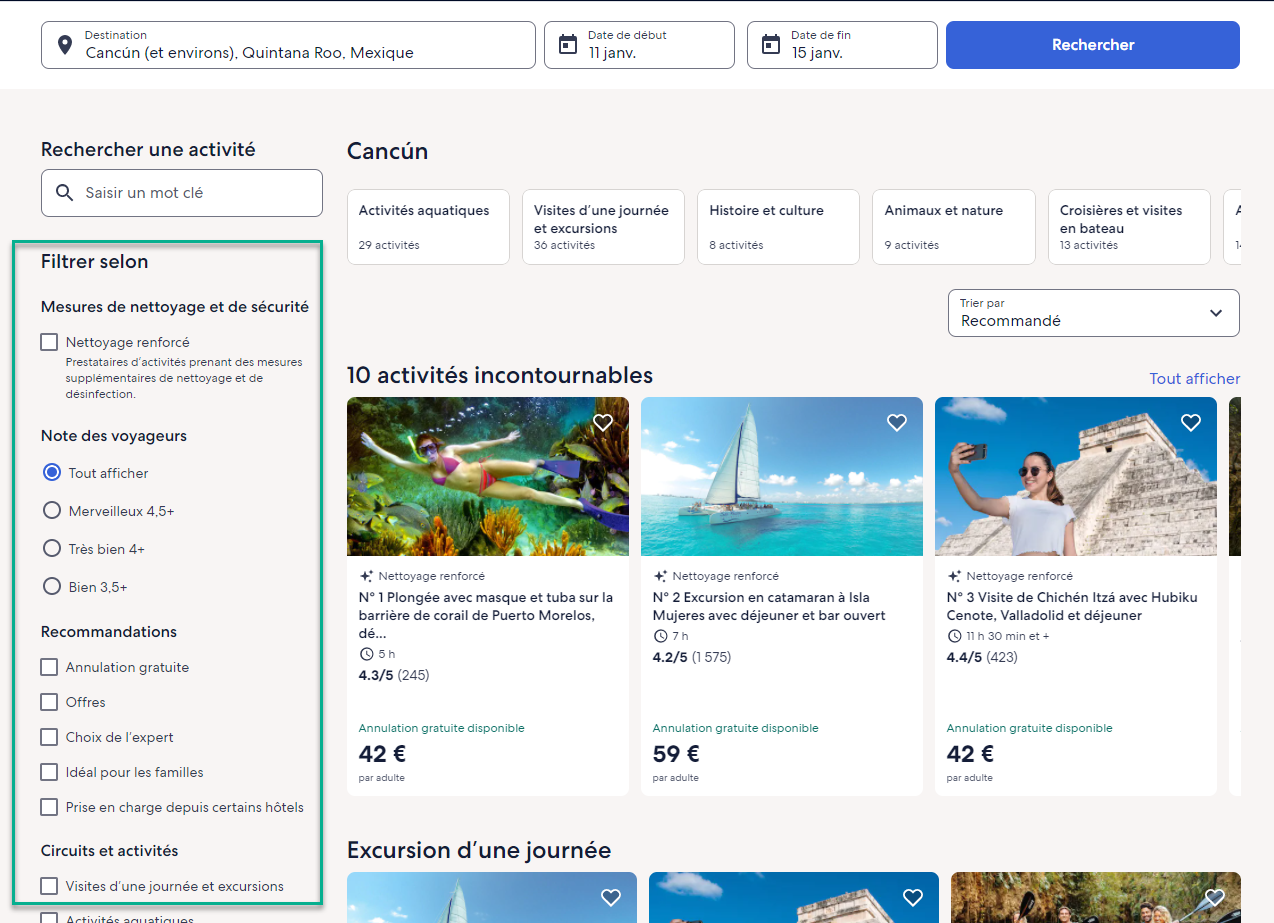Click the 10 activités incontournables heading

point(500,375)
